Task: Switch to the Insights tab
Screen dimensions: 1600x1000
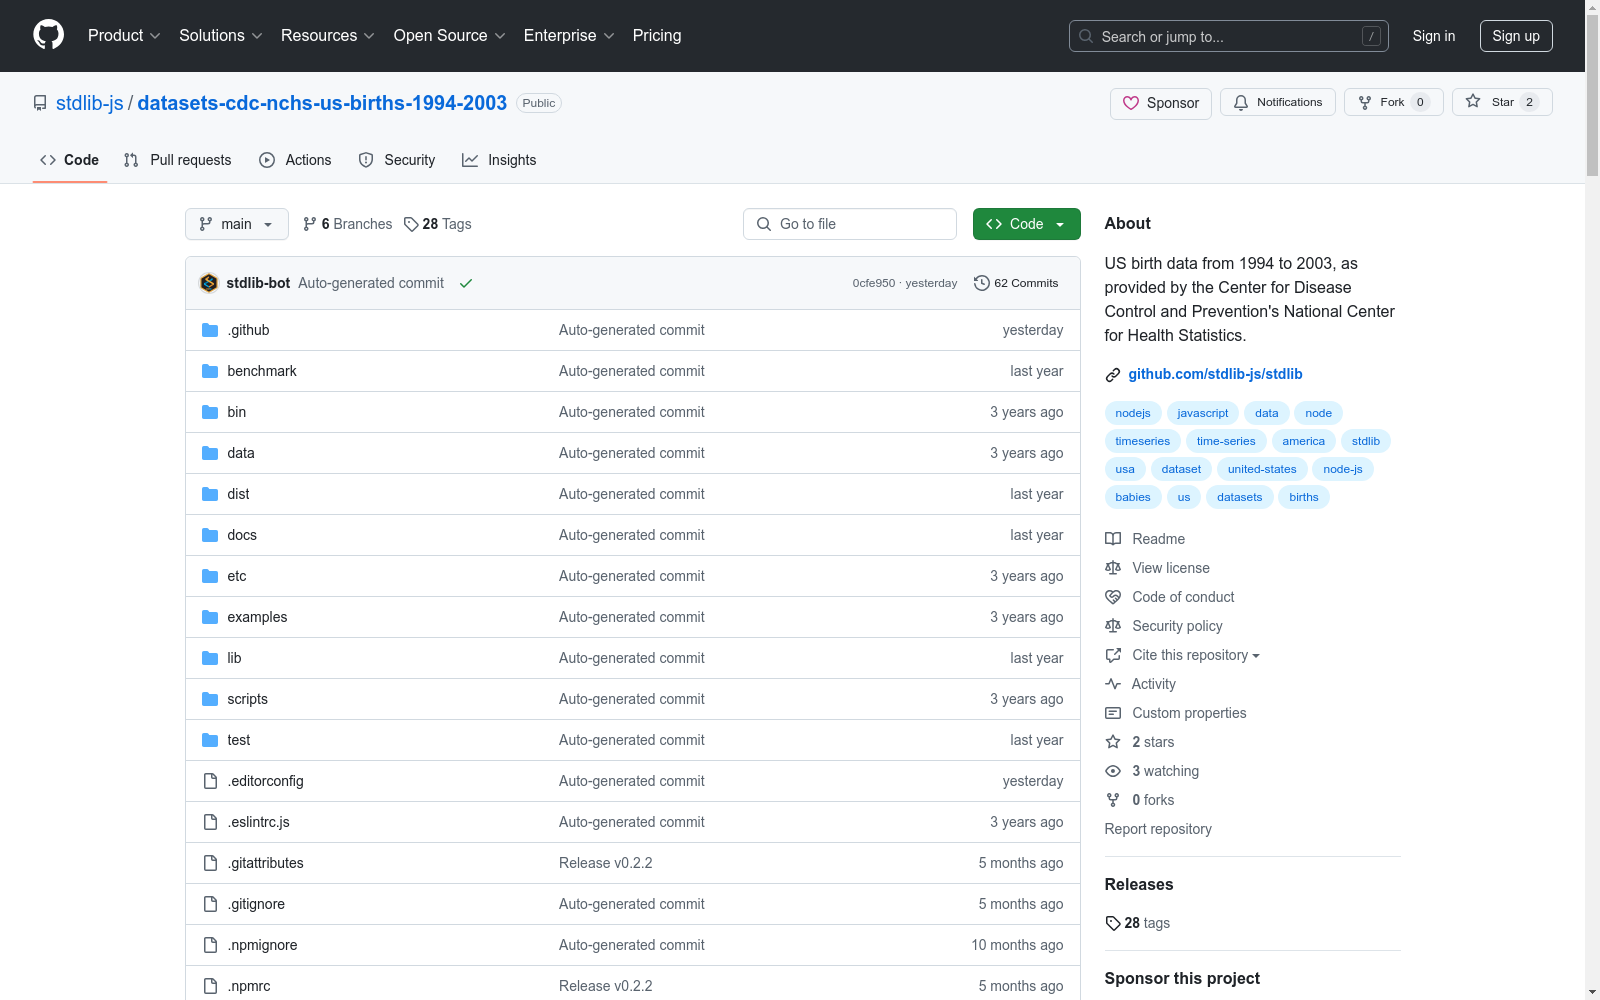Action: coord(499,160)
